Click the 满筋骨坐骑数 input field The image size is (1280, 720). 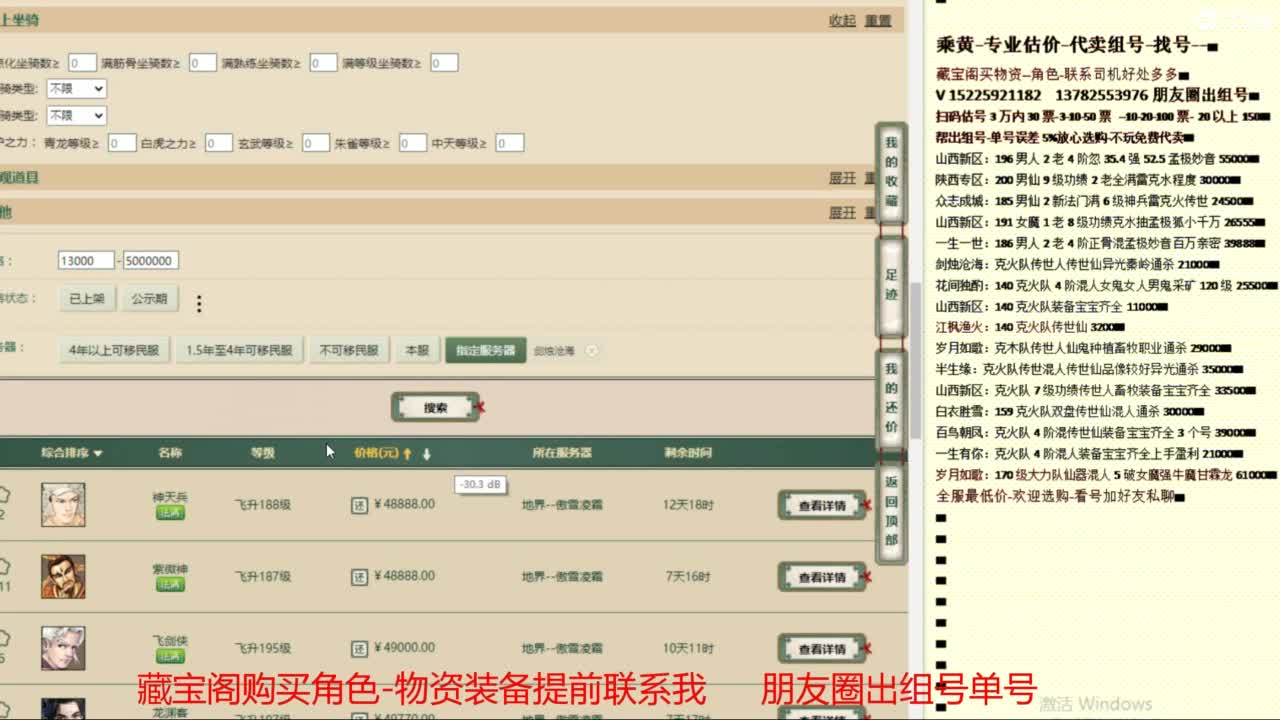(203, 63)
